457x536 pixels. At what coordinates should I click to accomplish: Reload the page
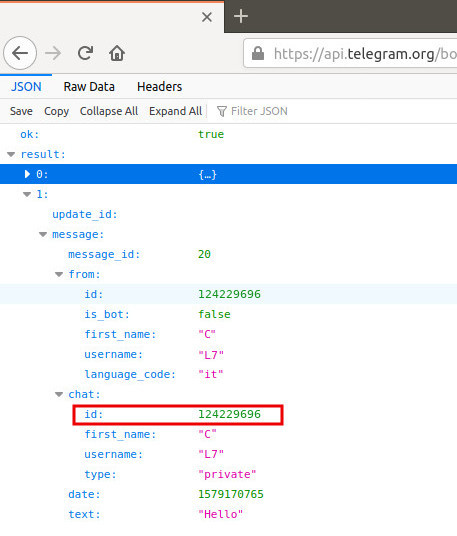coord(85,53)
